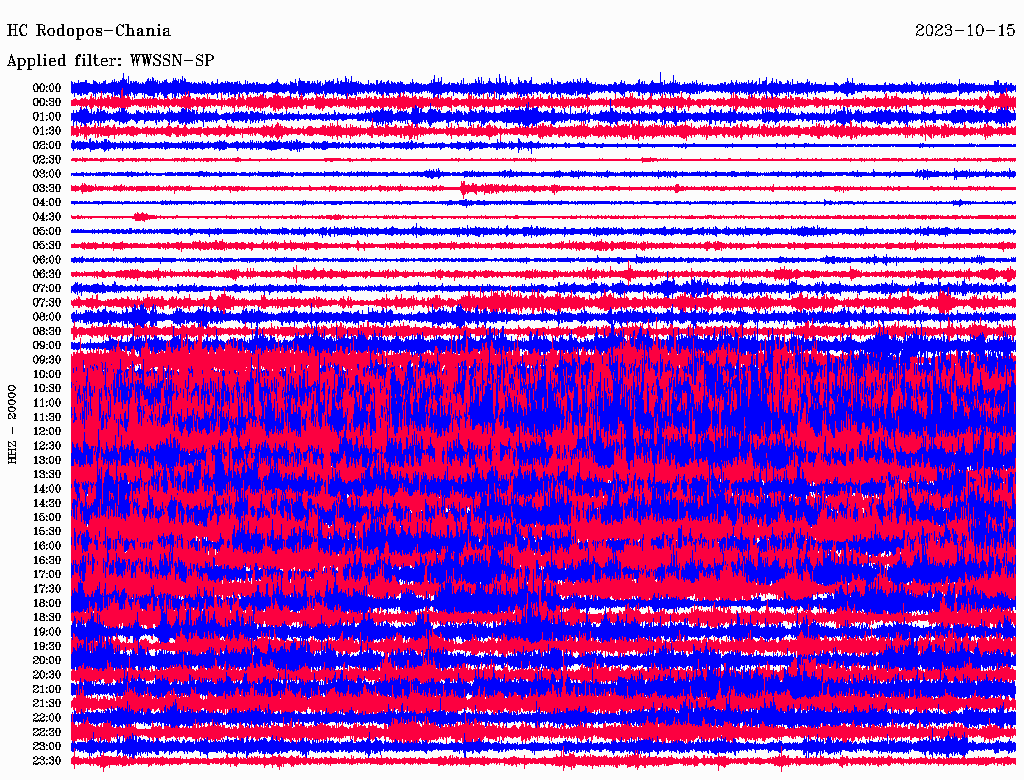Select the 00:00 time row label
Viewport: 1024px width, 780px height.
[x=47, y=88]
